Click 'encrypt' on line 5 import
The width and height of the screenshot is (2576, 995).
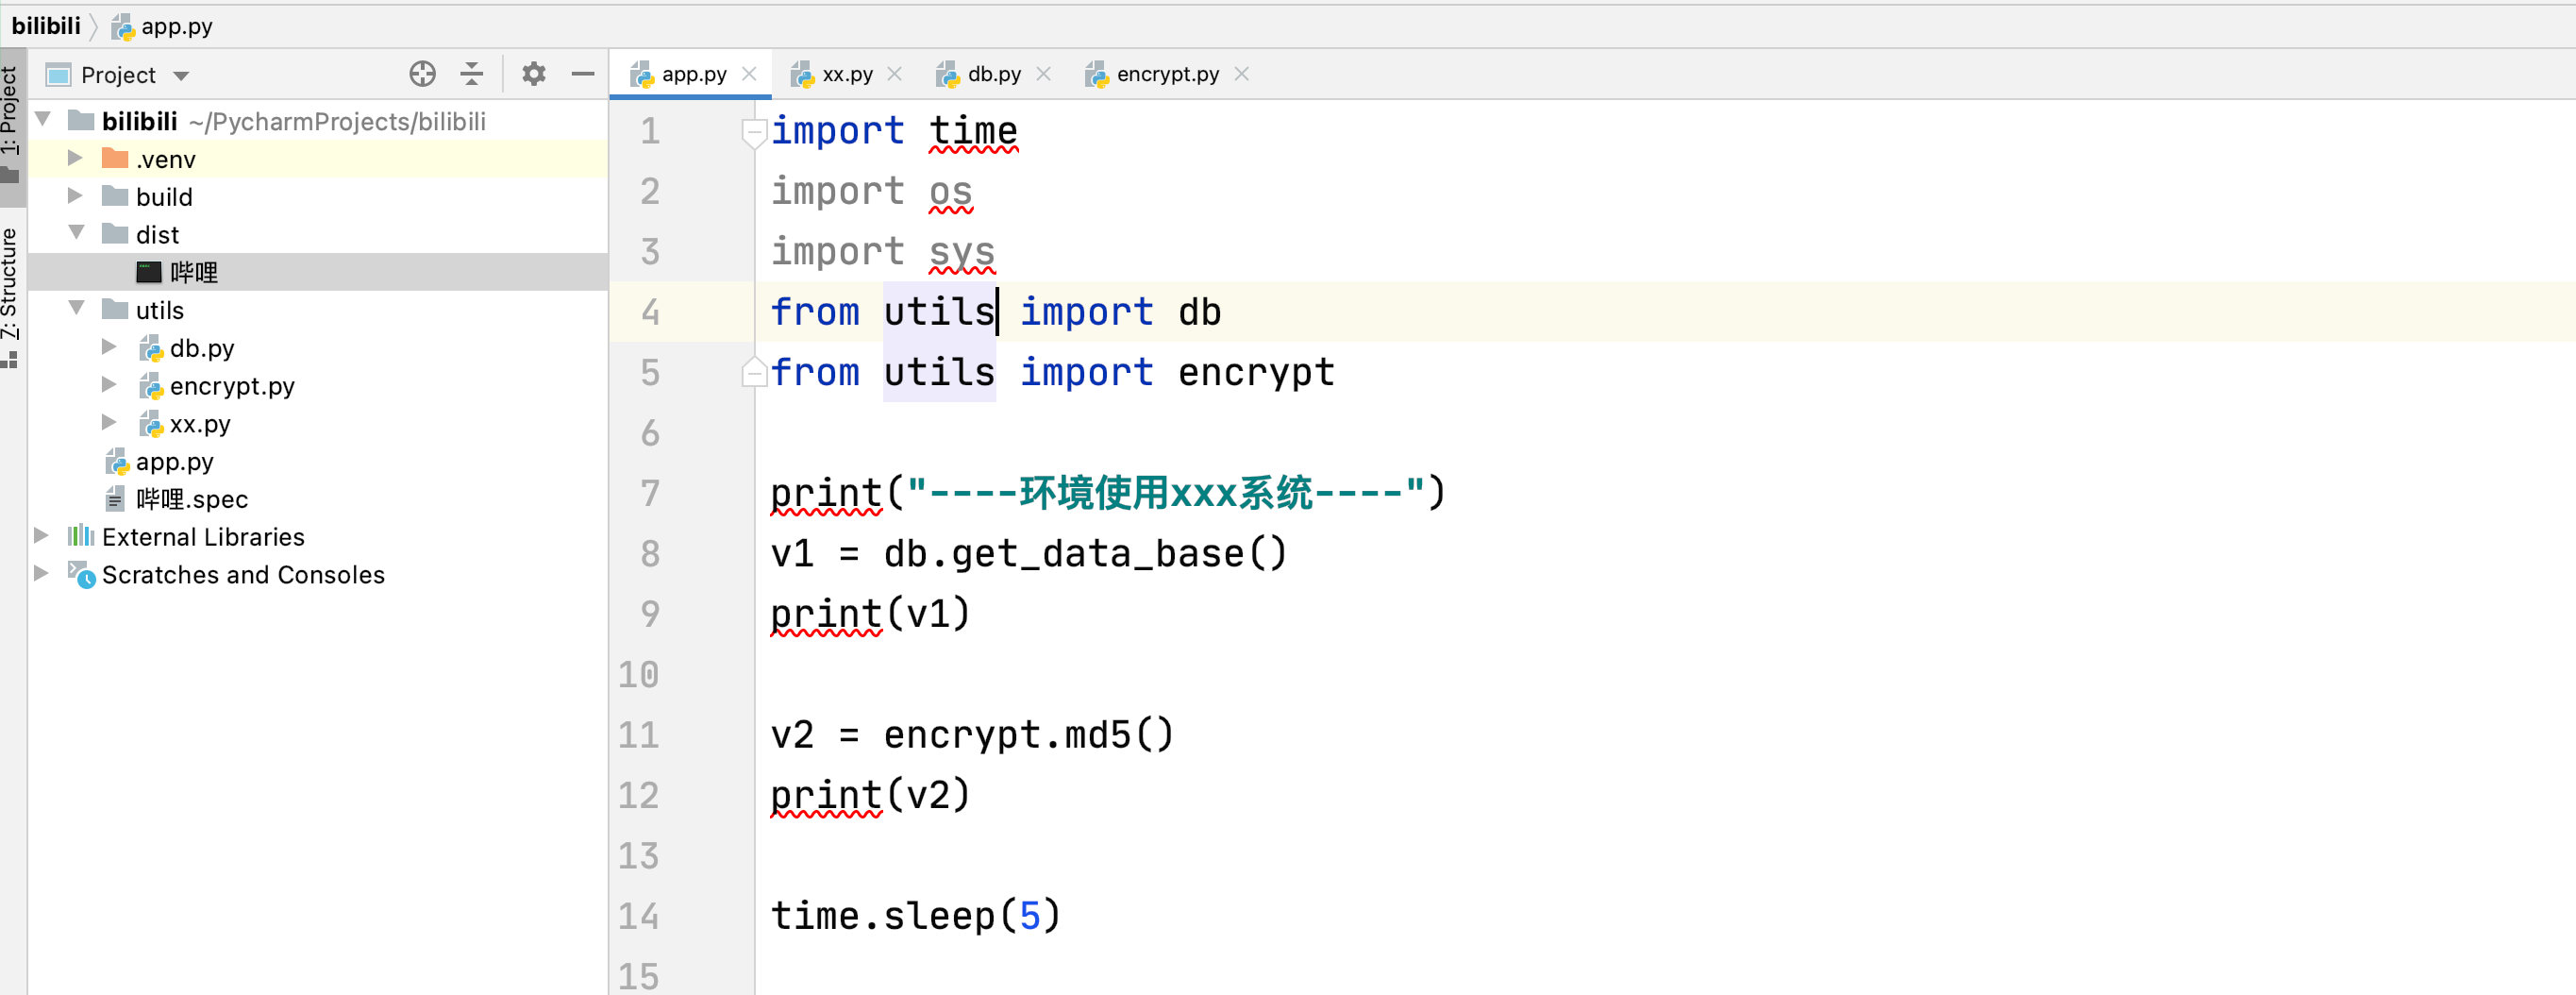tap(1256, 372)
